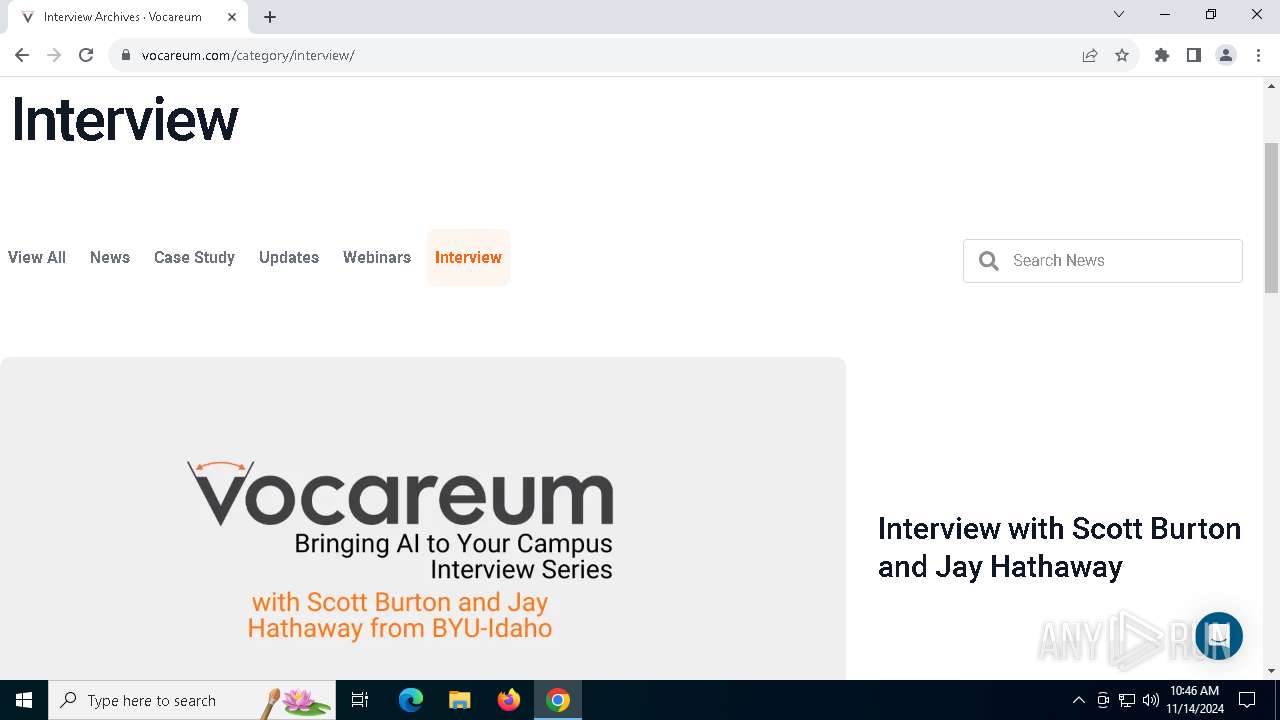Click the Search News magnifier icon
The height and width of the screenshot is (720, 1280).
[989, 261]
